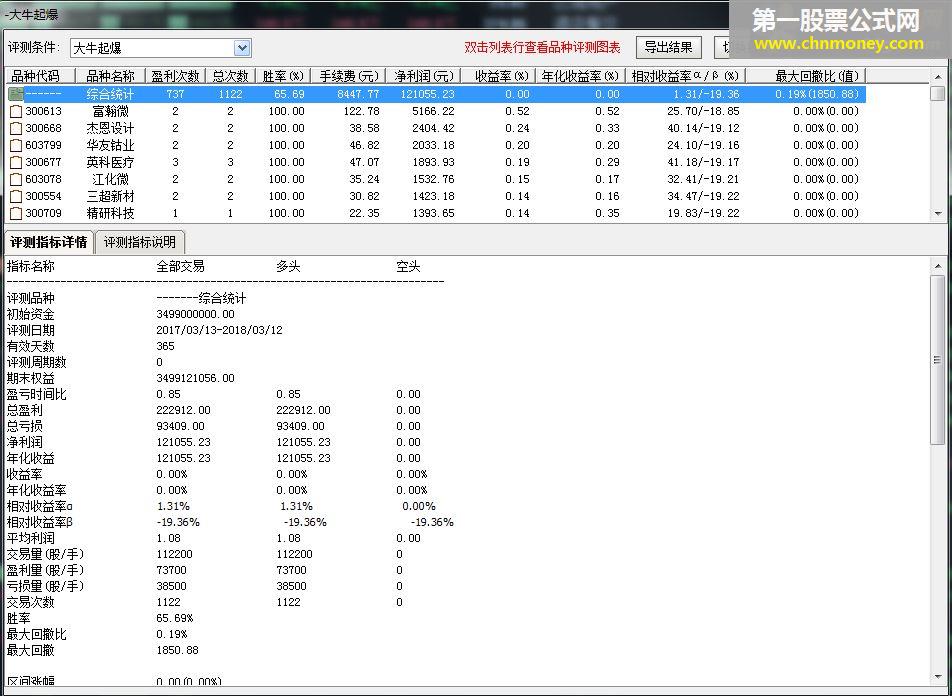952x696 pixels.
Task: Select the 综合统计 summary row name
Action: click(110, 94)
